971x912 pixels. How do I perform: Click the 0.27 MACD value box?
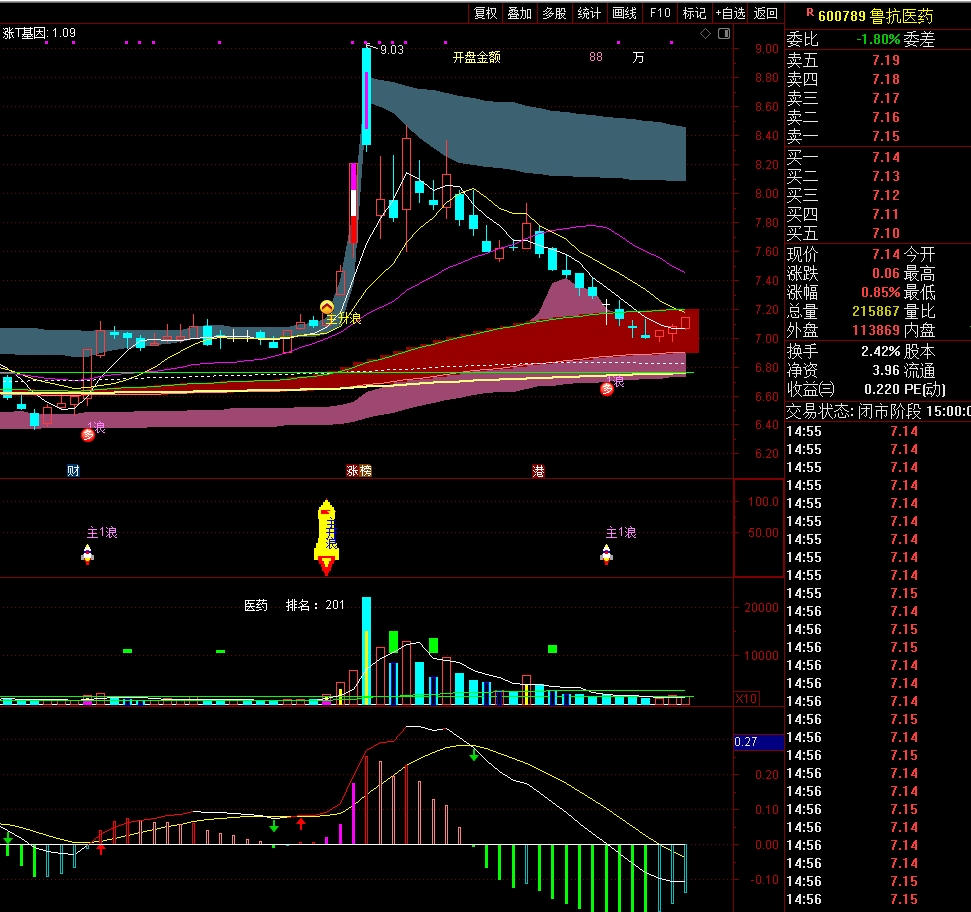[759, 742]
